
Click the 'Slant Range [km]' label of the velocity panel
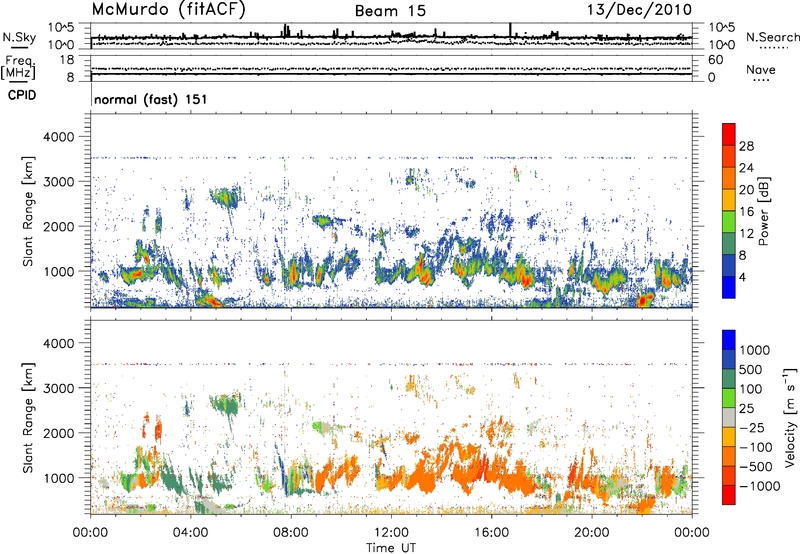click(28, 417)
